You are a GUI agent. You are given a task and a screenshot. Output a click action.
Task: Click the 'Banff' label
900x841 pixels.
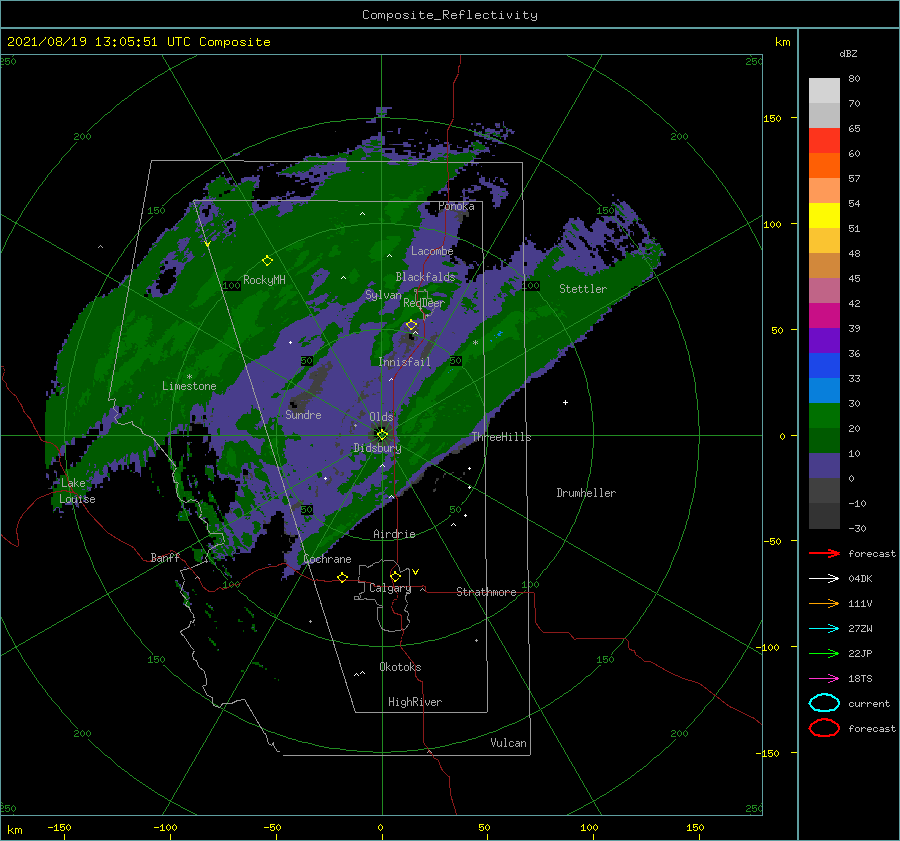pos(165,557)
